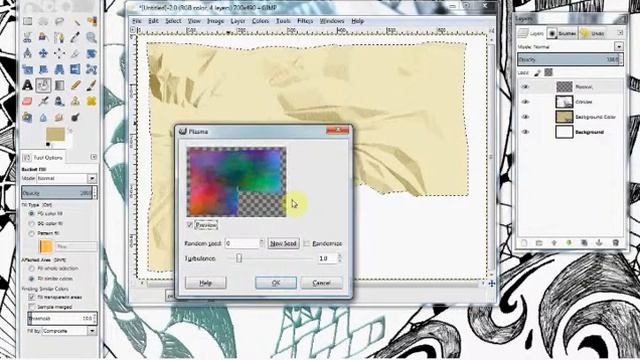The image size is (640, 360).
Task: Select the Select by Color tool
Action: pyautogui.click(x=91, y=21)
